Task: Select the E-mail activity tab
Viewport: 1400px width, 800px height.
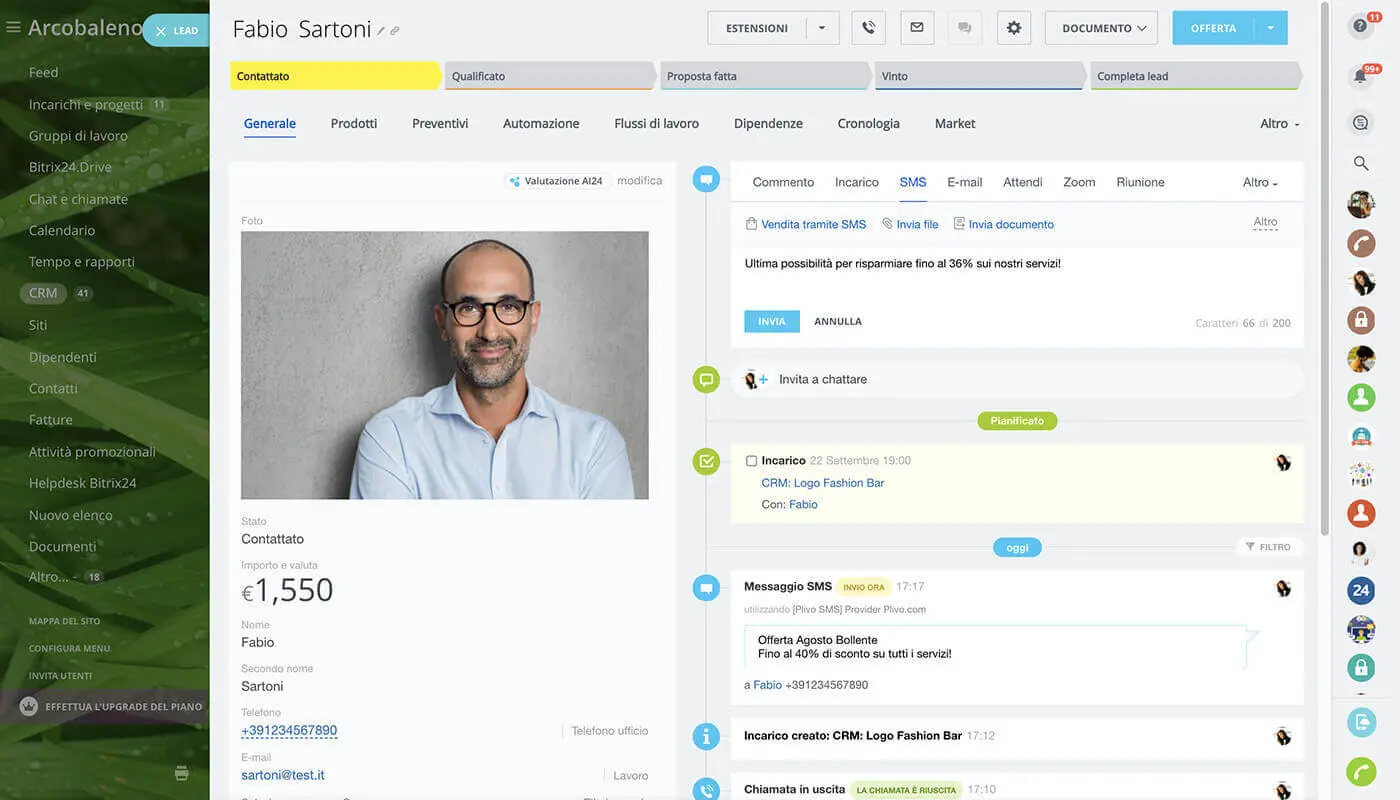Action: click(x=965, y=182)
